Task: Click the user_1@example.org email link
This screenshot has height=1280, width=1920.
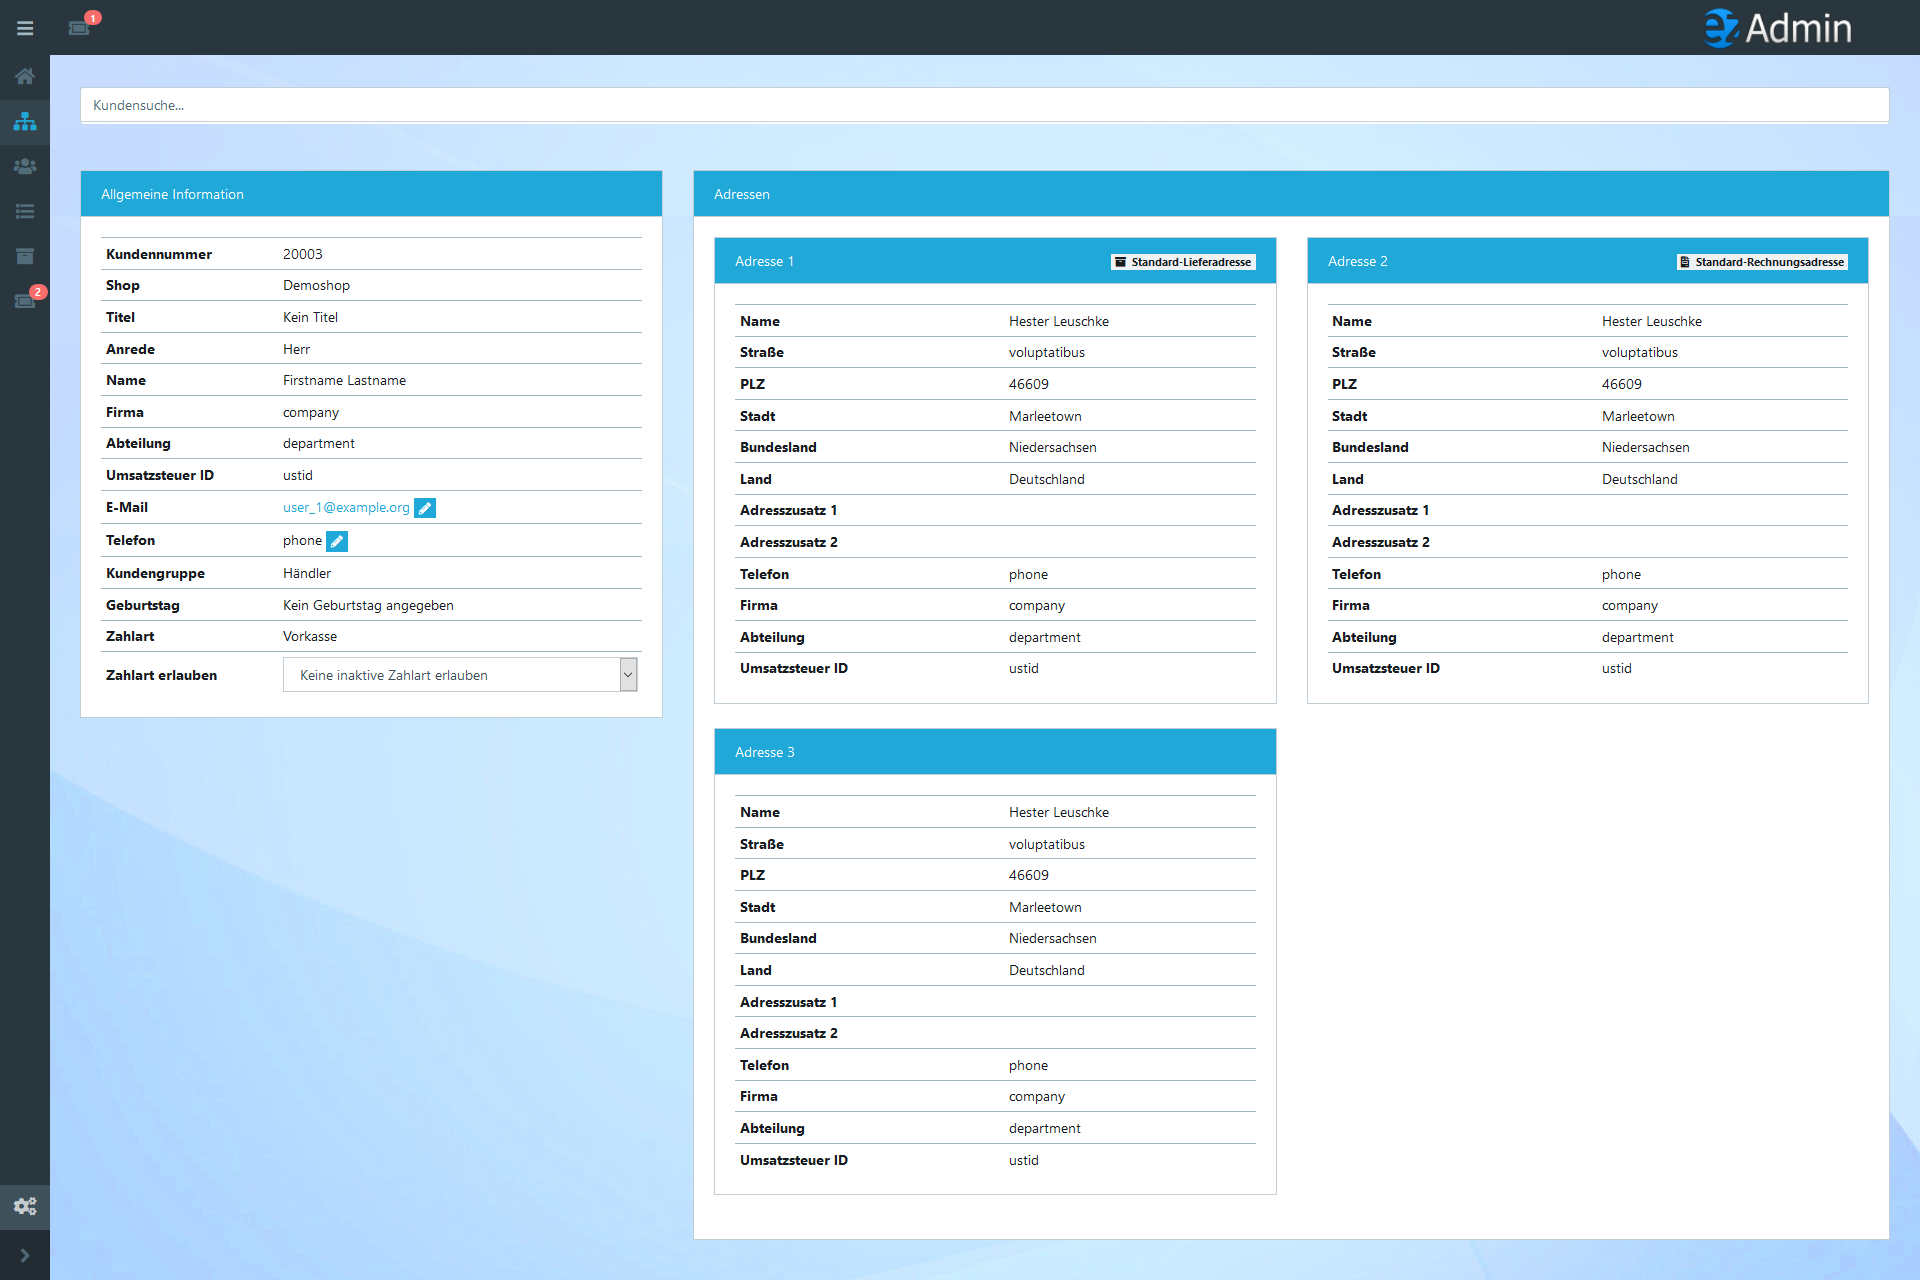Action: (346, 507)
